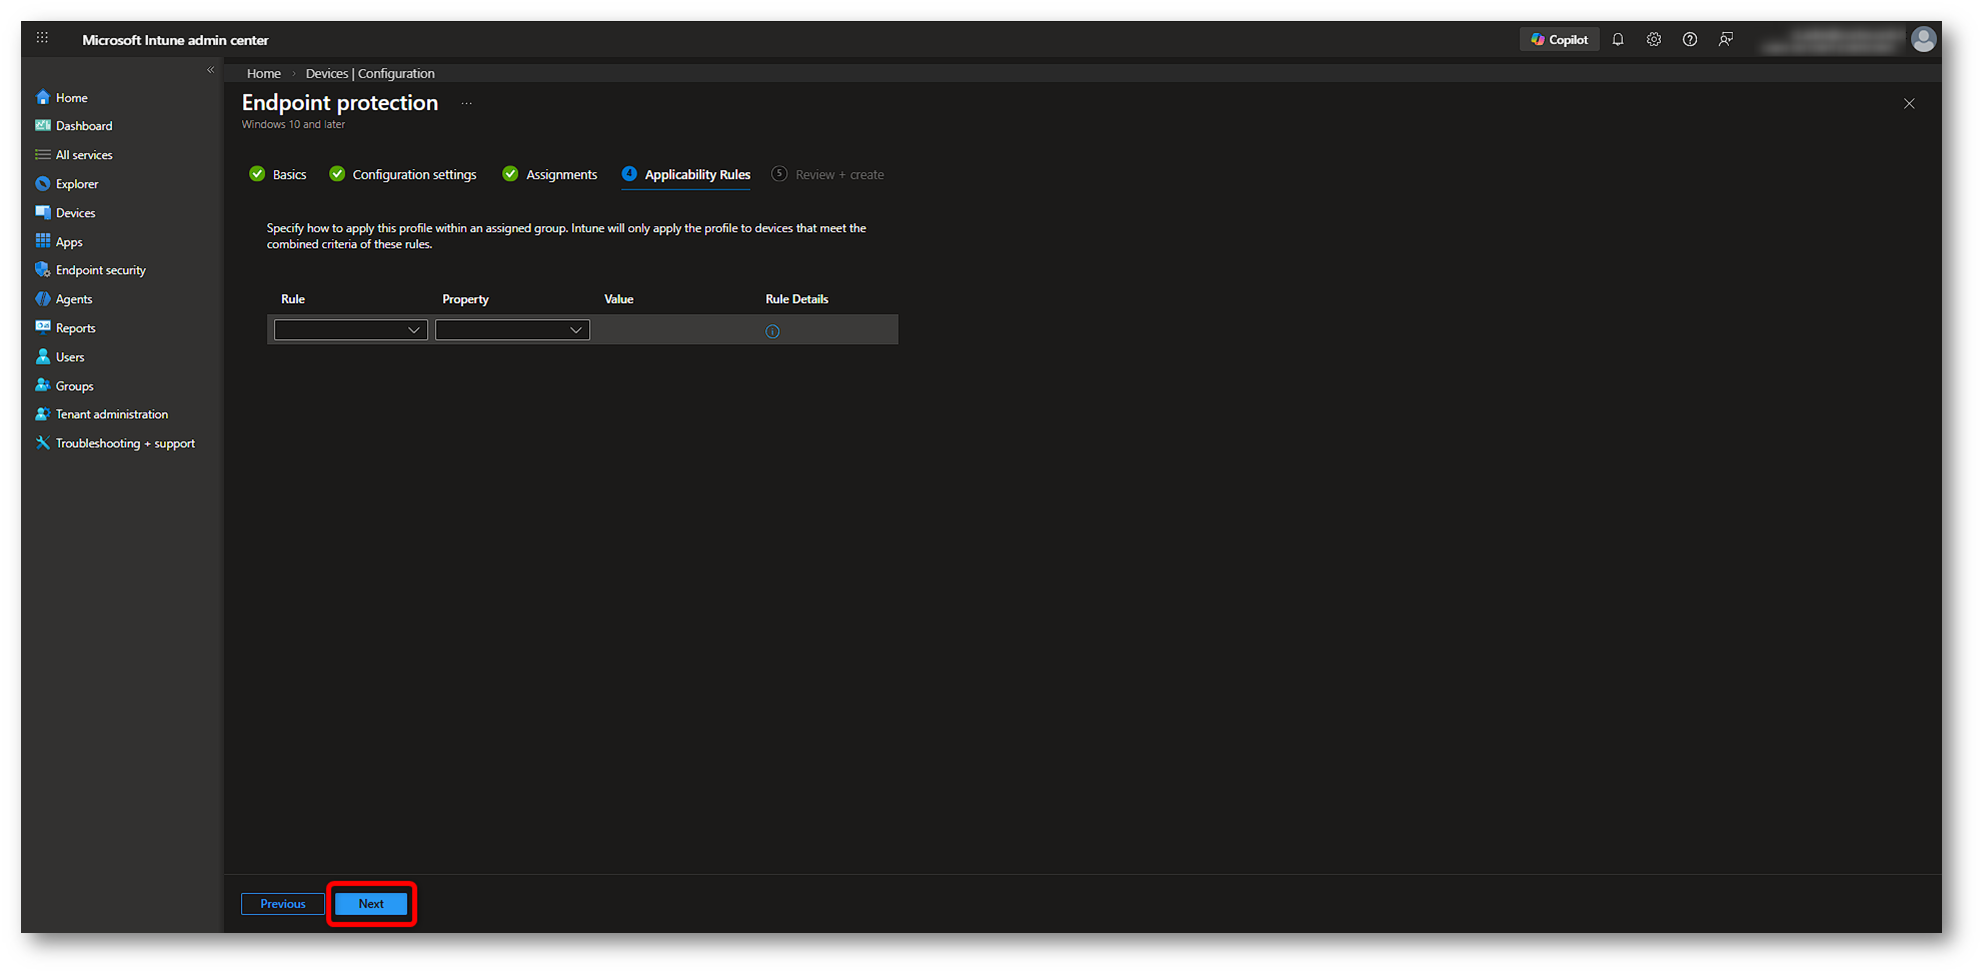Open the Property dropdown
This screenshot has width=1984, height=975.
click(512, 330)
